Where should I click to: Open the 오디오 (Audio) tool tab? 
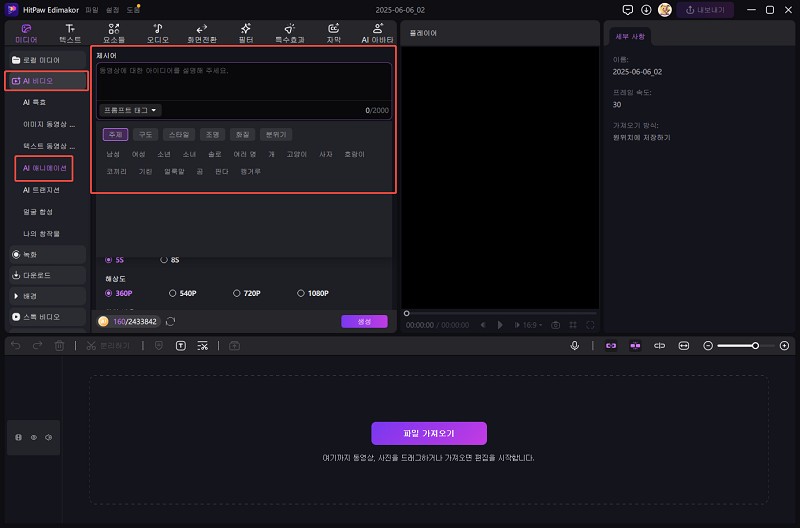pos(158,34)
